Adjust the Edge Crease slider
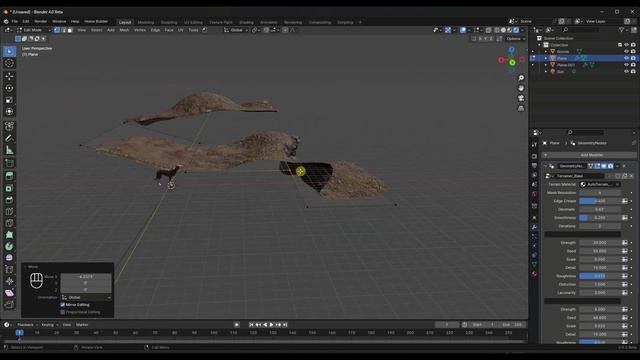Screen dimensions: 640x360 point(600,201)
